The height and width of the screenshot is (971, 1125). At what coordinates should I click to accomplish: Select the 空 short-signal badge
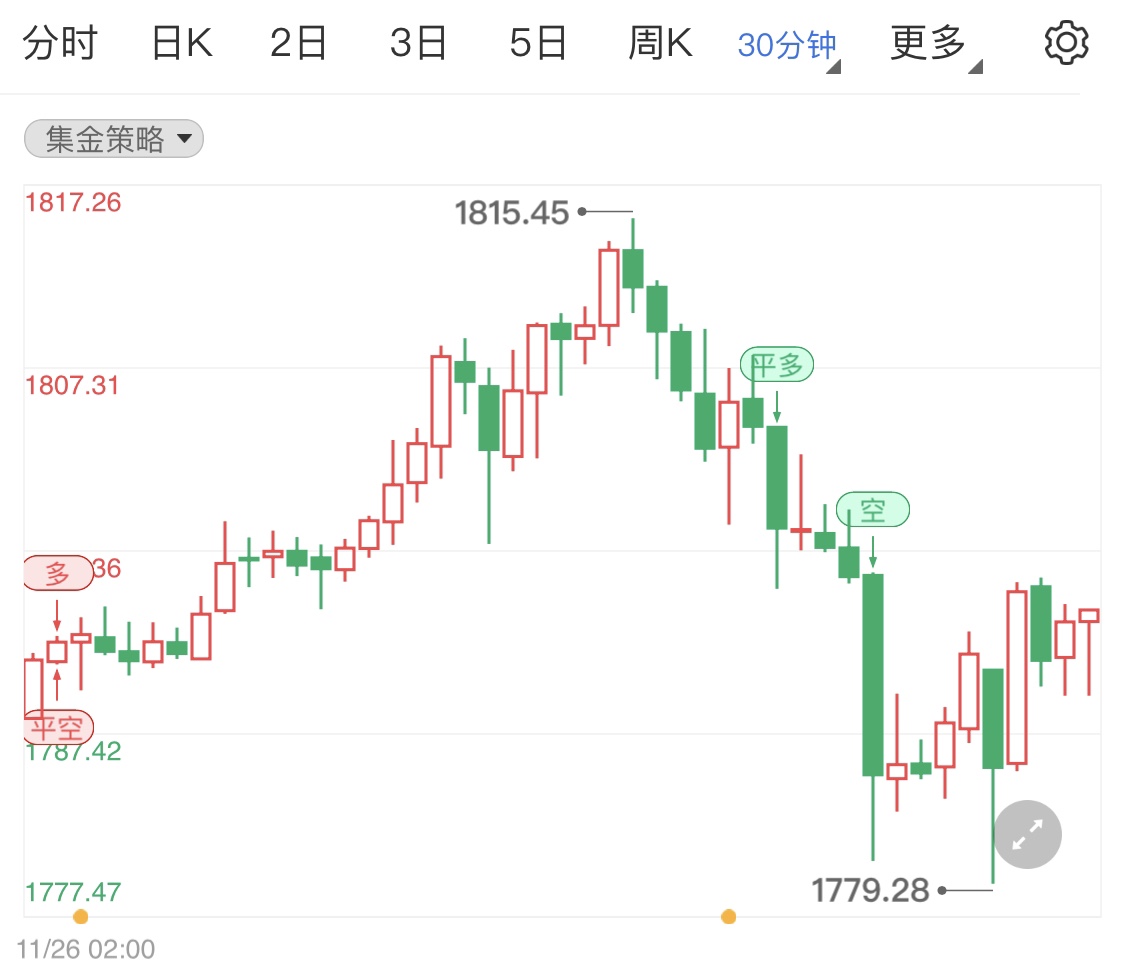(x=873, y=510)
